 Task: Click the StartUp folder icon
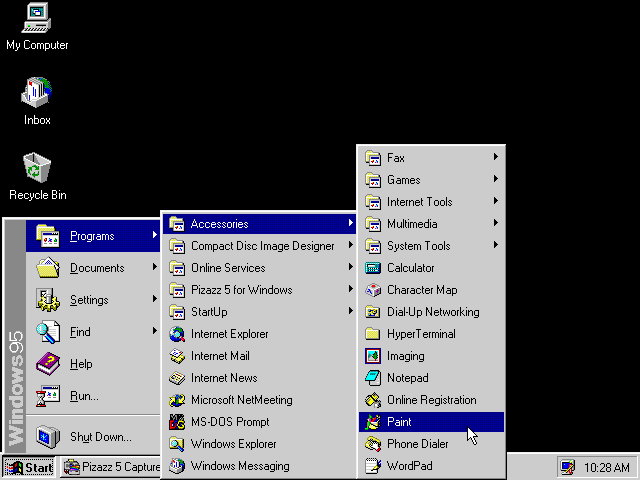tap(177, 312)
